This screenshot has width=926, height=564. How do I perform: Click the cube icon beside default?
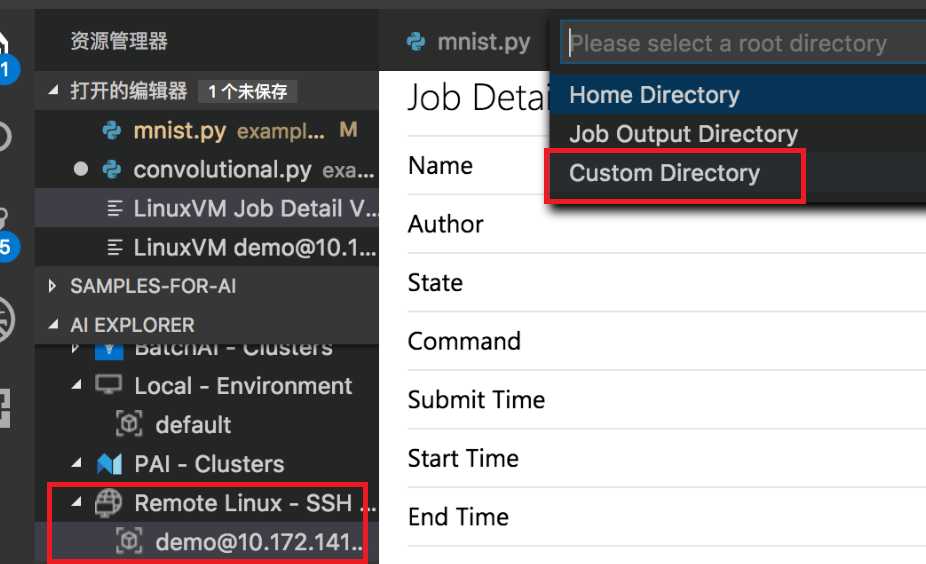pyautogui.click(x=129, y=424)
